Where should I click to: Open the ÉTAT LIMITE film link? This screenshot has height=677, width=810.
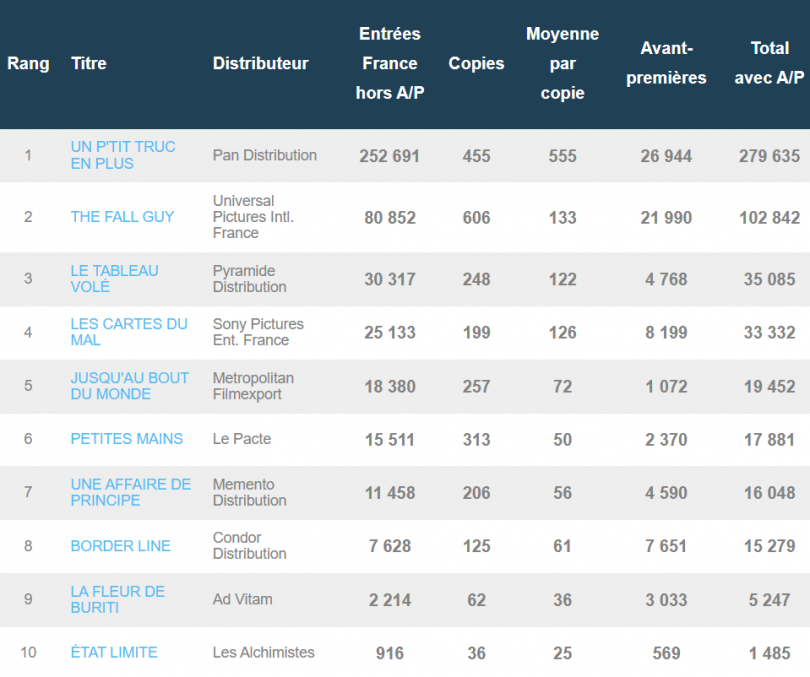pyautogui.click(x=113, y=652)
